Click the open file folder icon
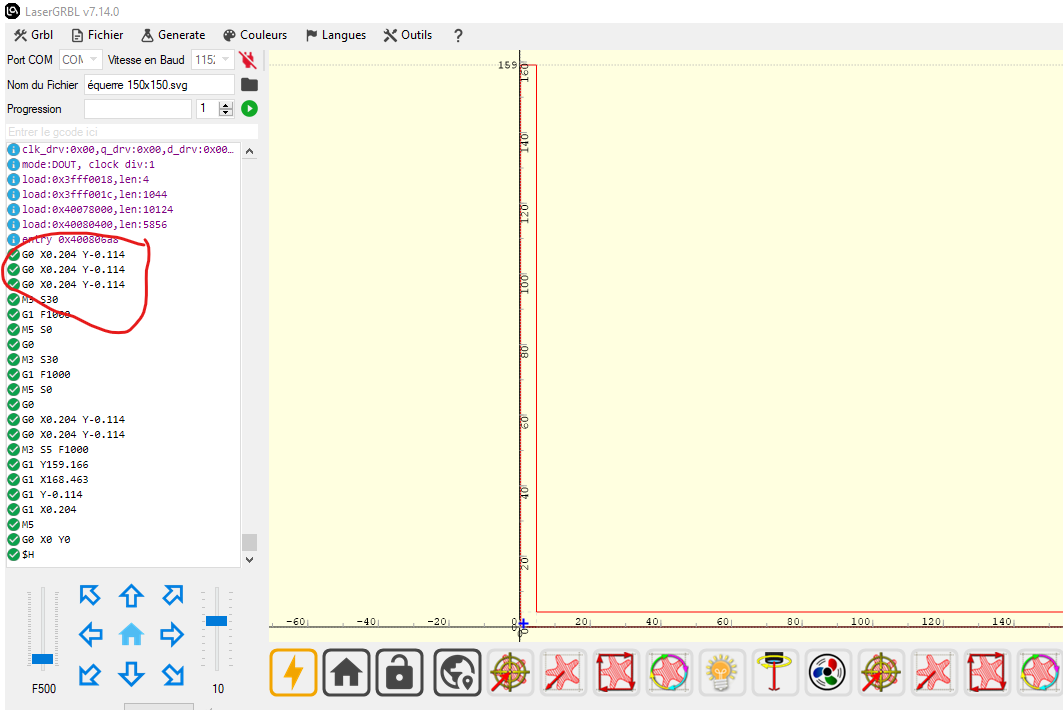The height and width of the screenshot is (710, 1063). tap(249, 85)
